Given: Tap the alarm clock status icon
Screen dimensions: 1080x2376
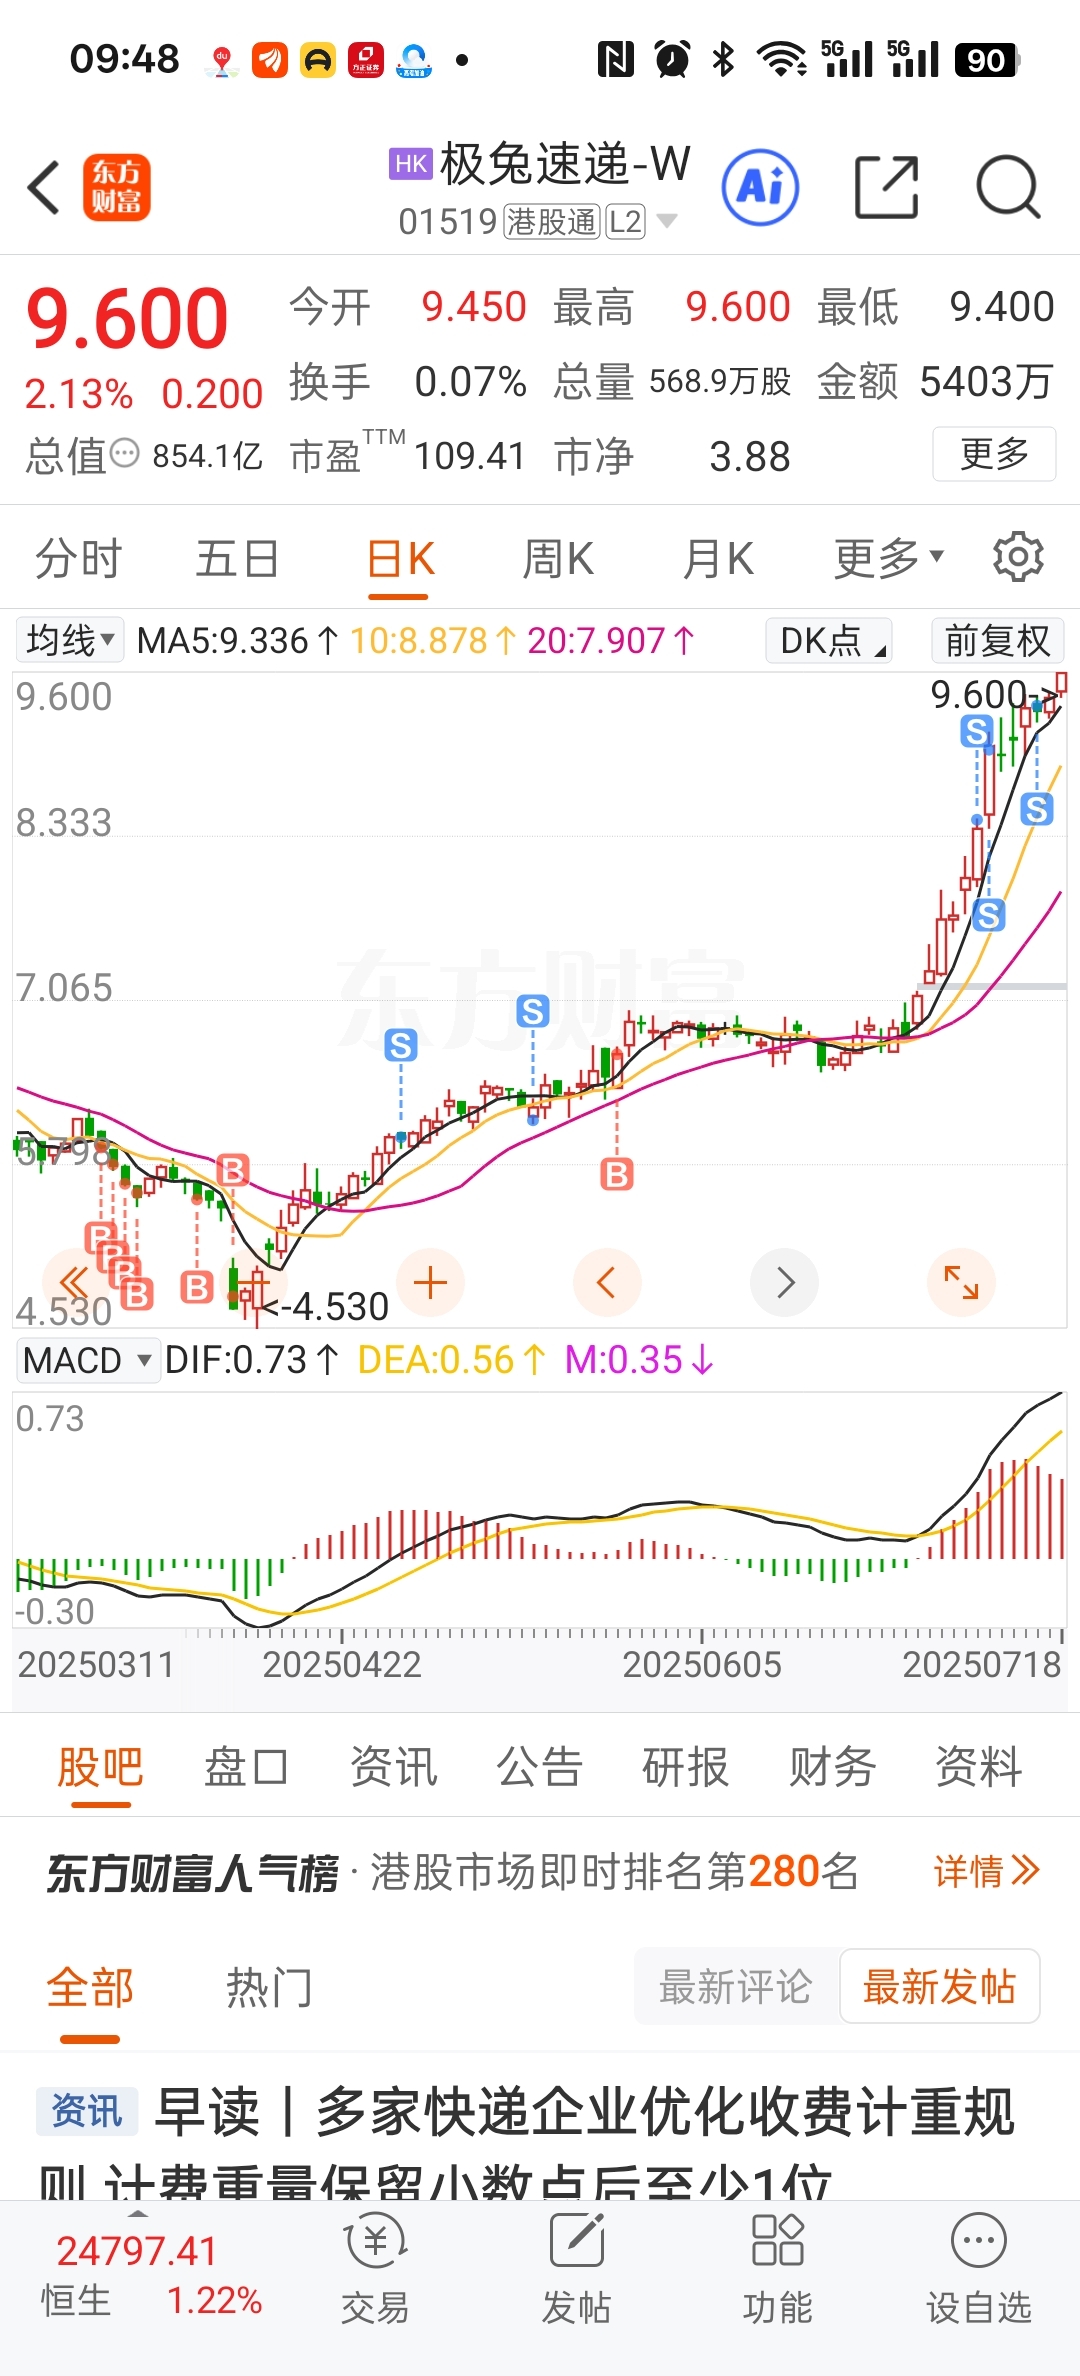Looking at the screenshot, I should (672, 60).
